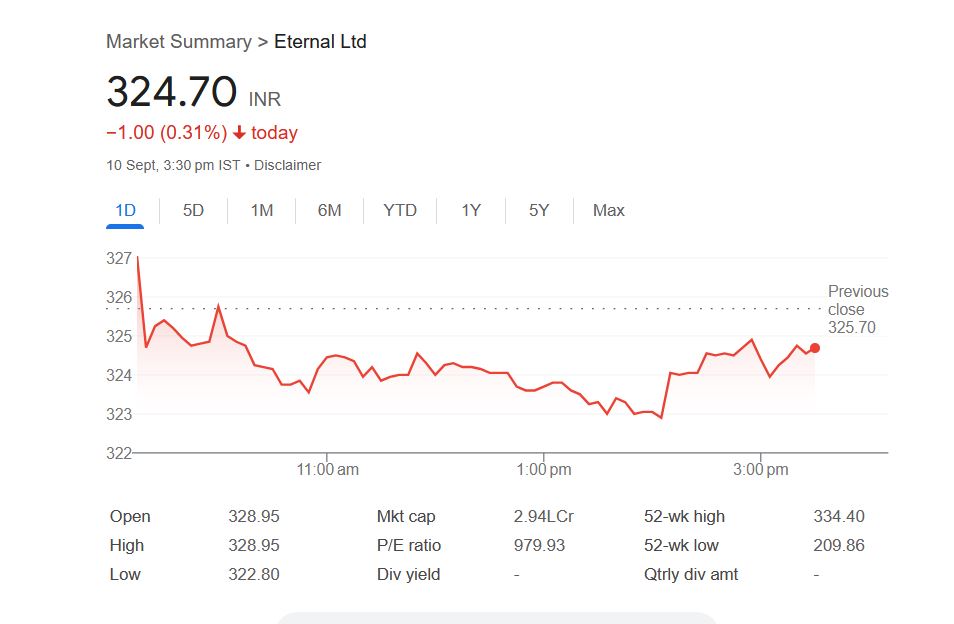Click the Market Summary breadcrumb link
954x624 pixels.
(x=179, y=42)
